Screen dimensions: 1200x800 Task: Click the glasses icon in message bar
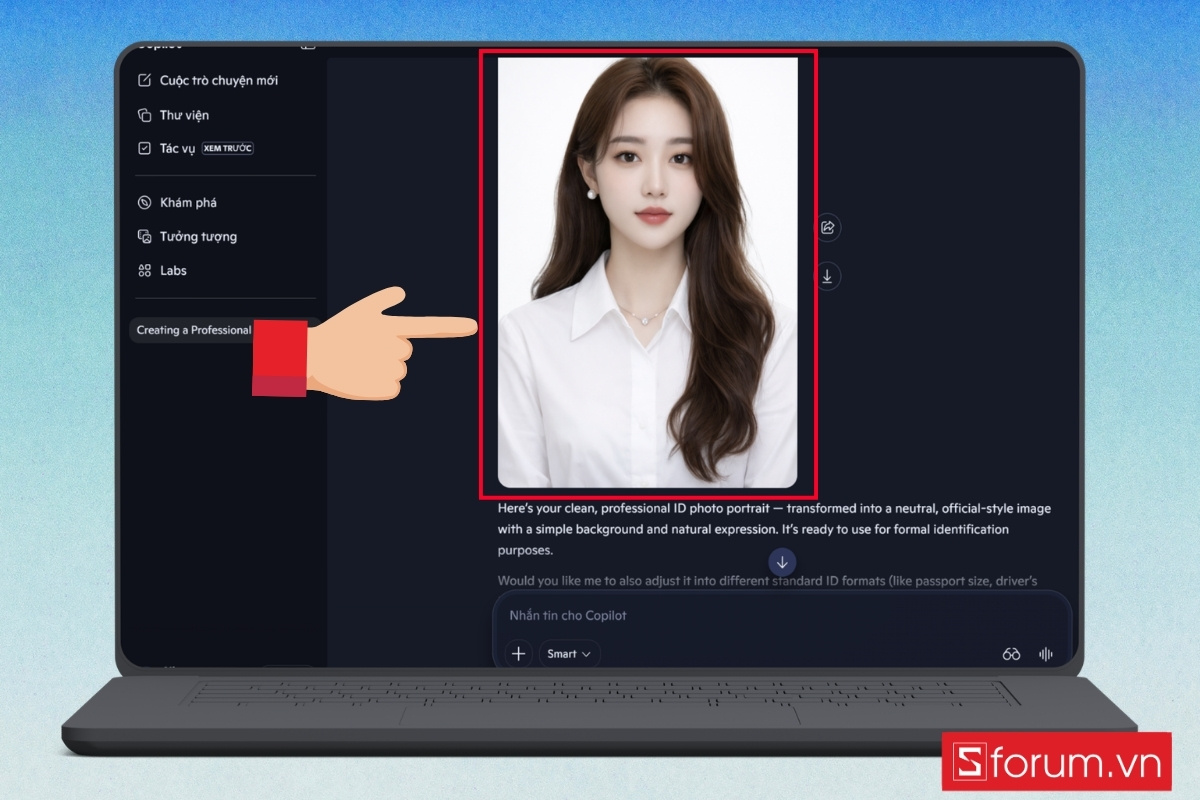(x=1011, y=654)
